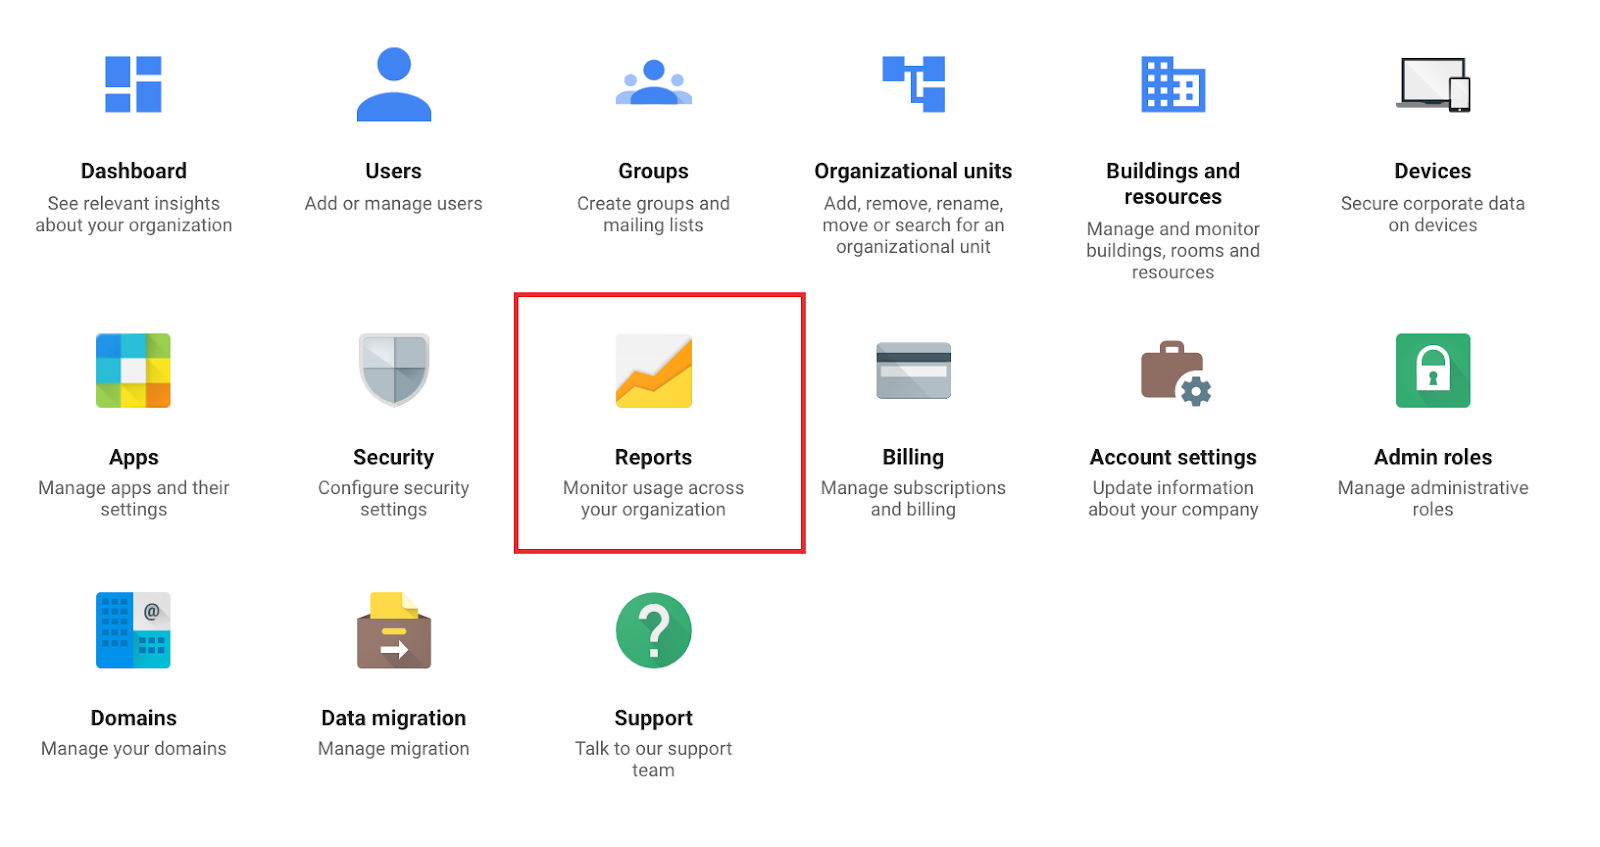Image resolution: width=1600 pixels, height=847 pixels.
Task: Open the colorful Apps grid icon
Action: click(x=133, y=371)
